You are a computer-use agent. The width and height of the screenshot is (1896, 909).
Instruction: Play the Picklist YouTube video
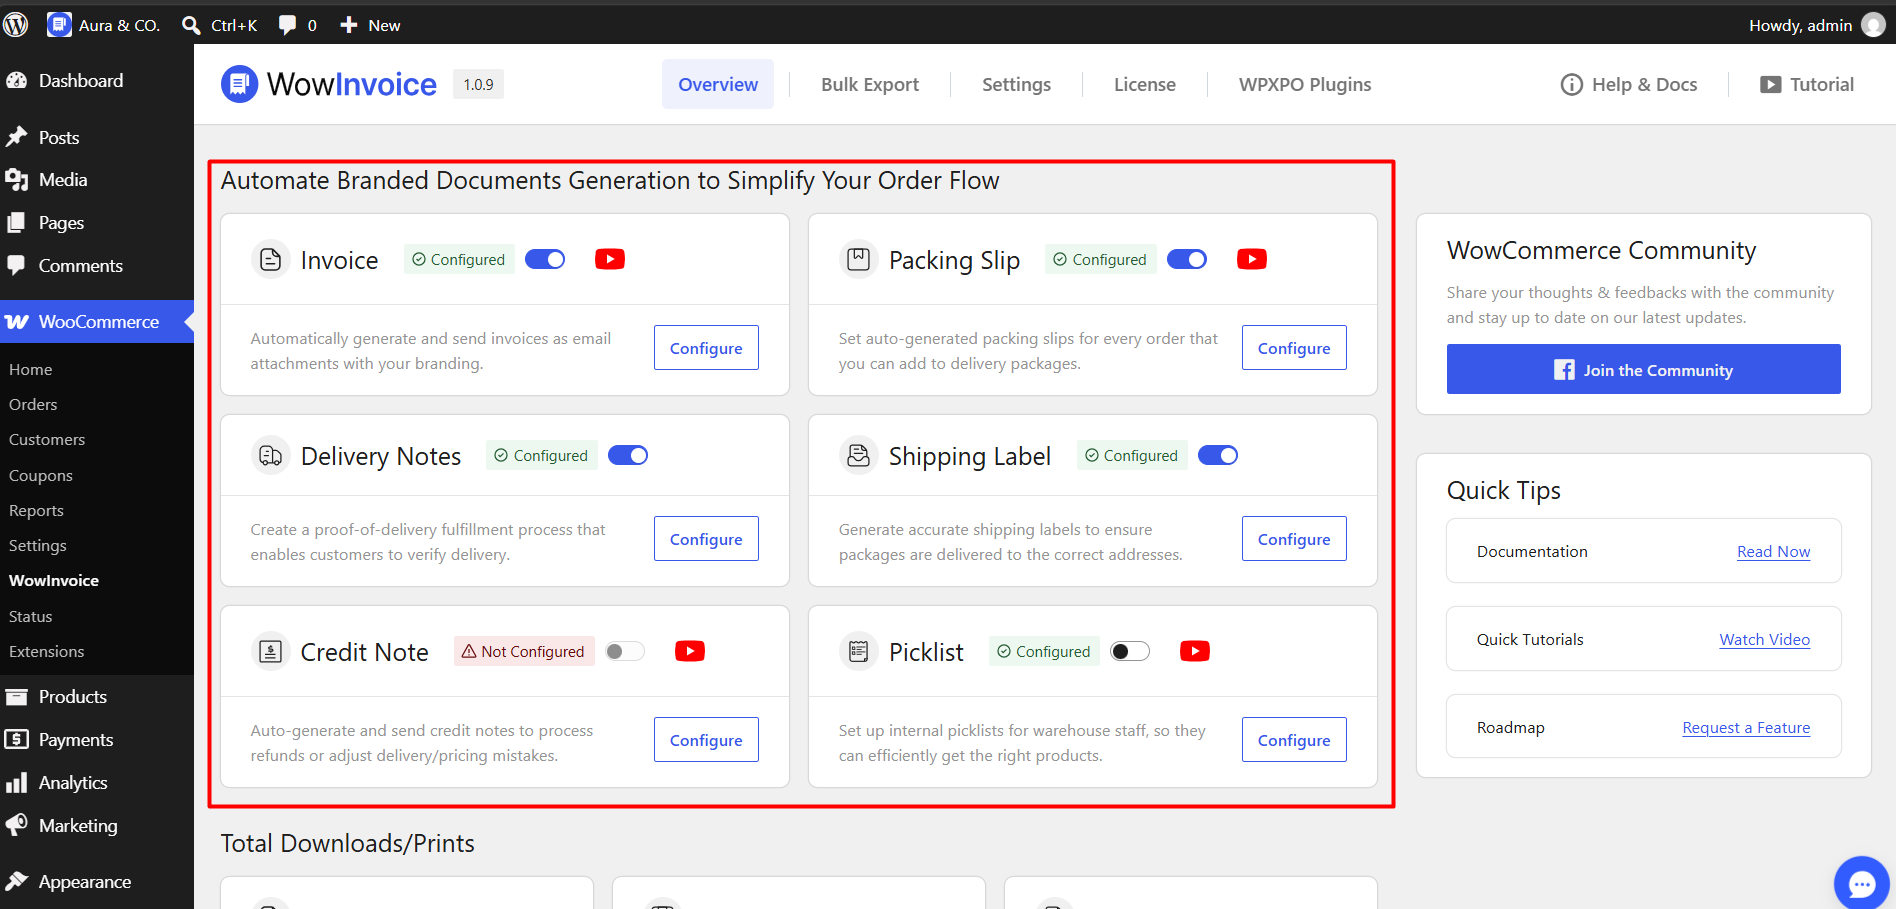tap(1195, 651)
